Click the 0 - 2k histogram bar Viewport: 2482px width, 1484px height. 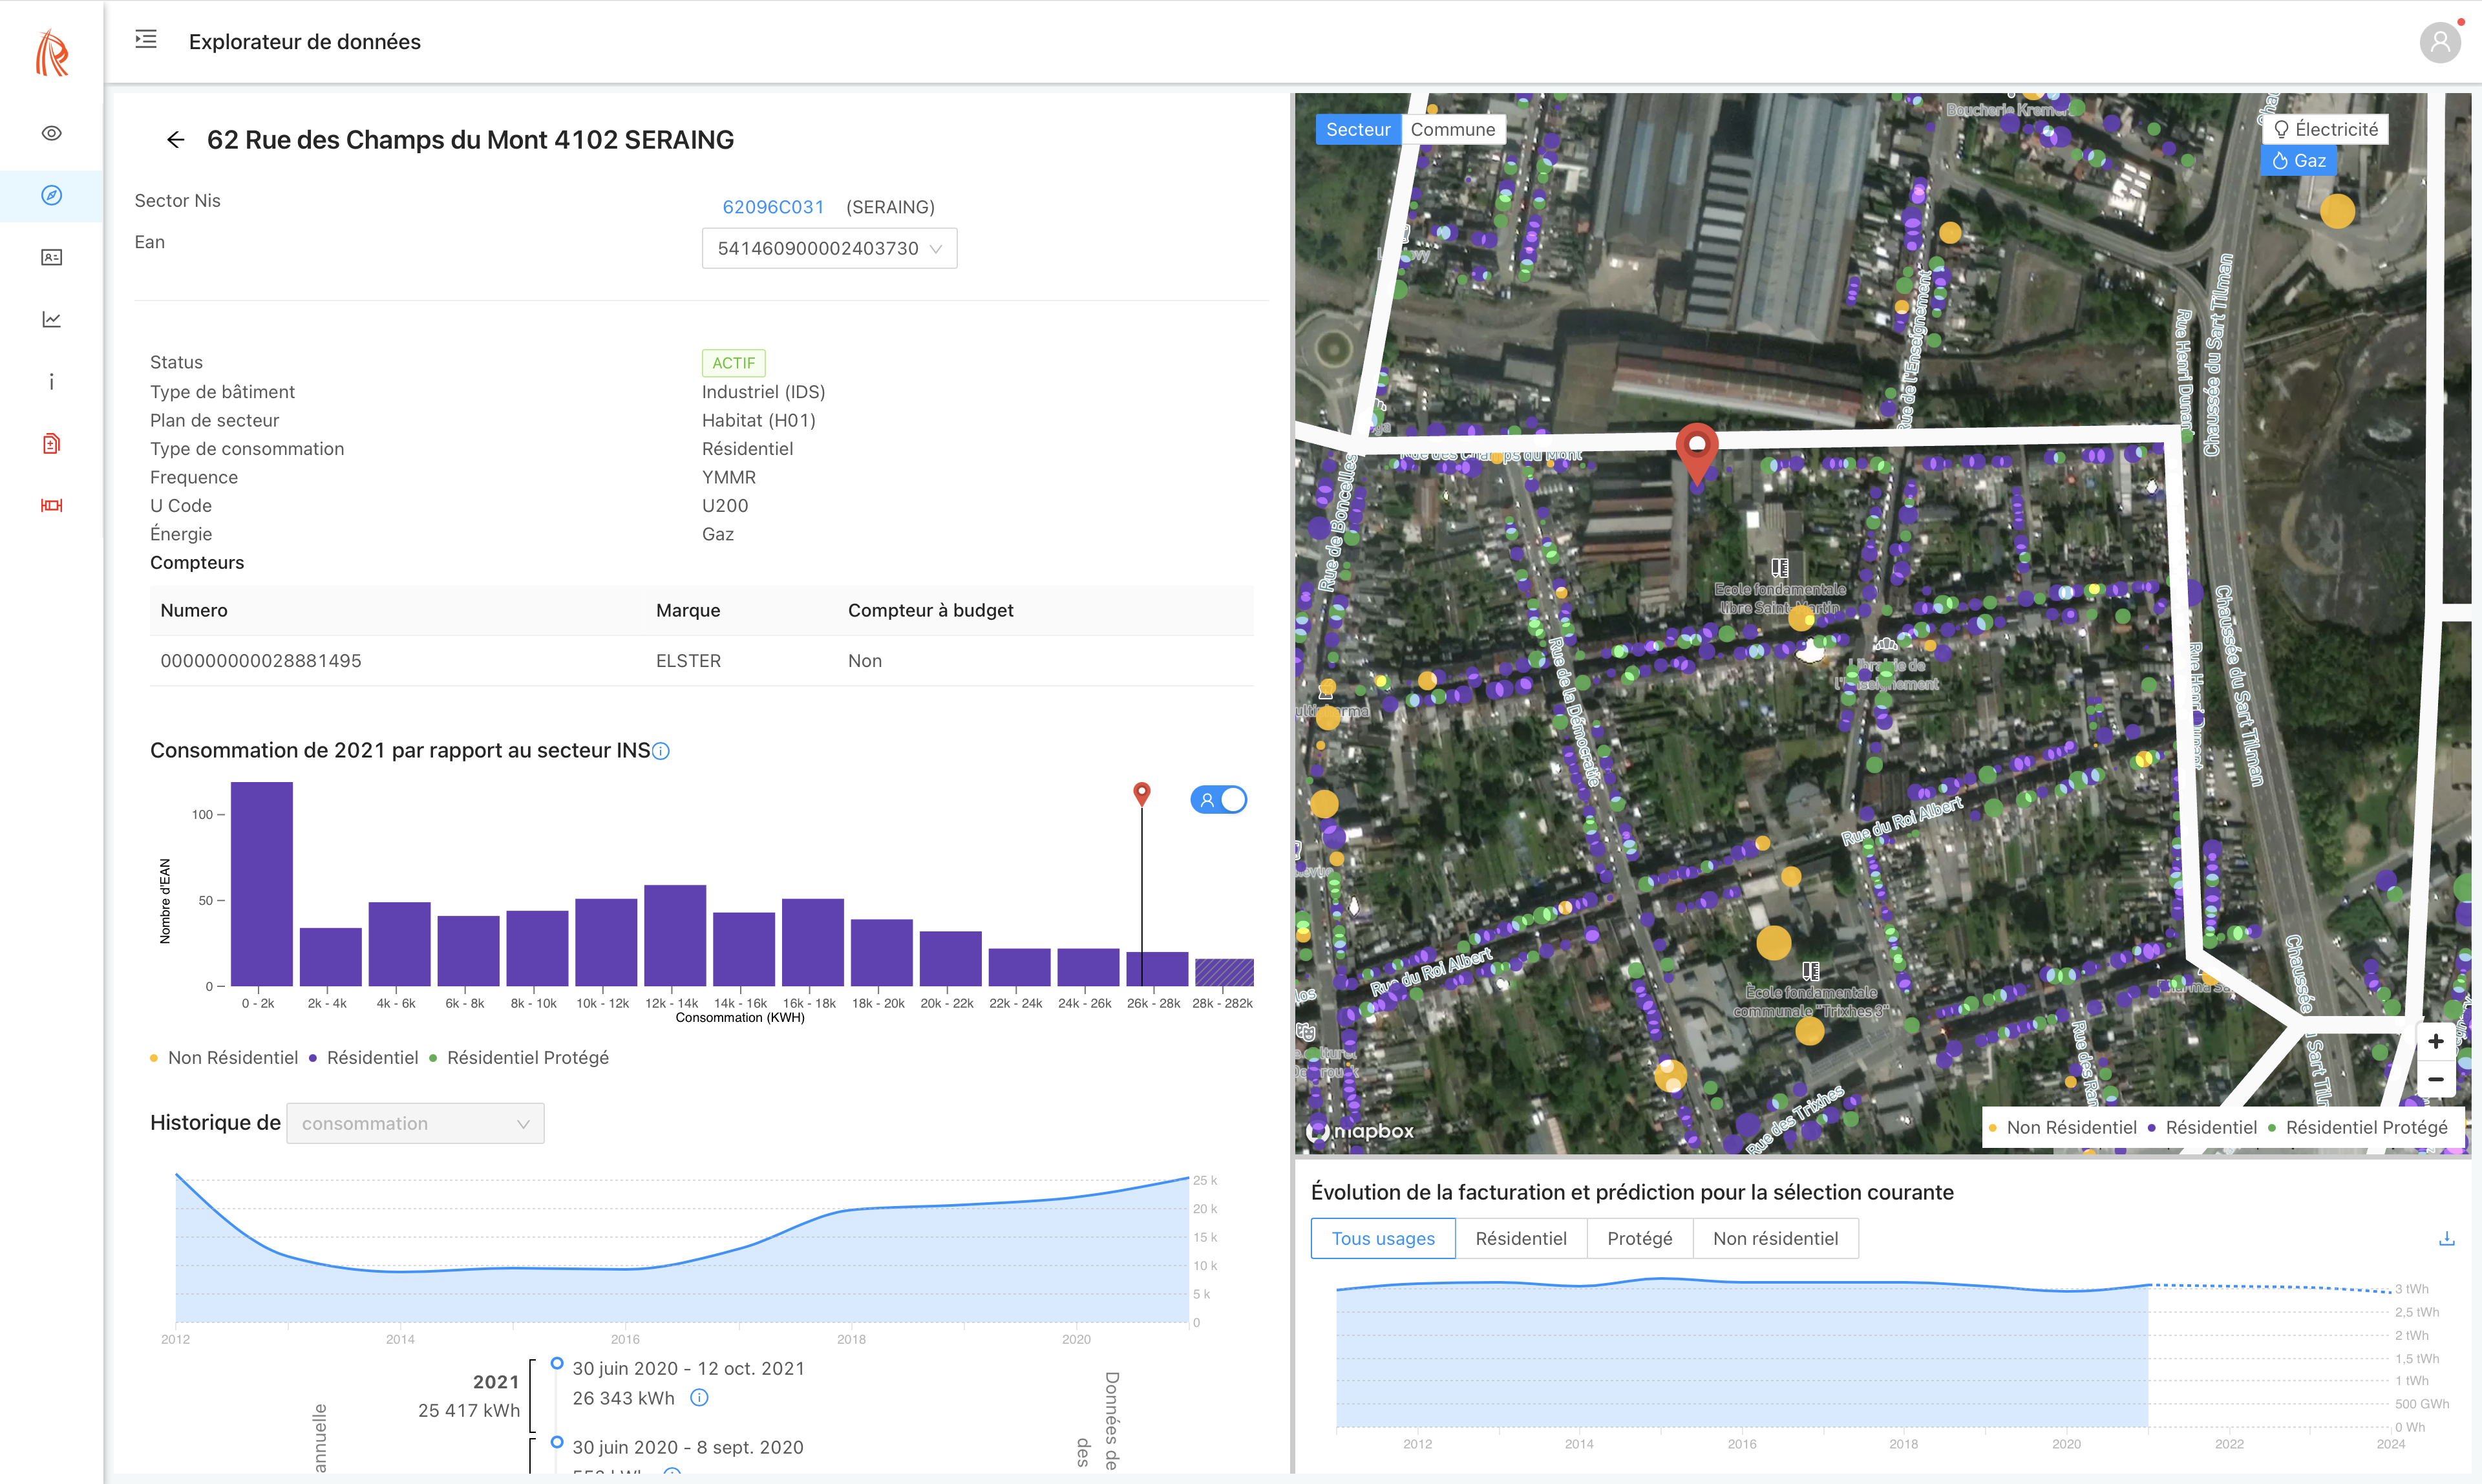coord(262,884)
